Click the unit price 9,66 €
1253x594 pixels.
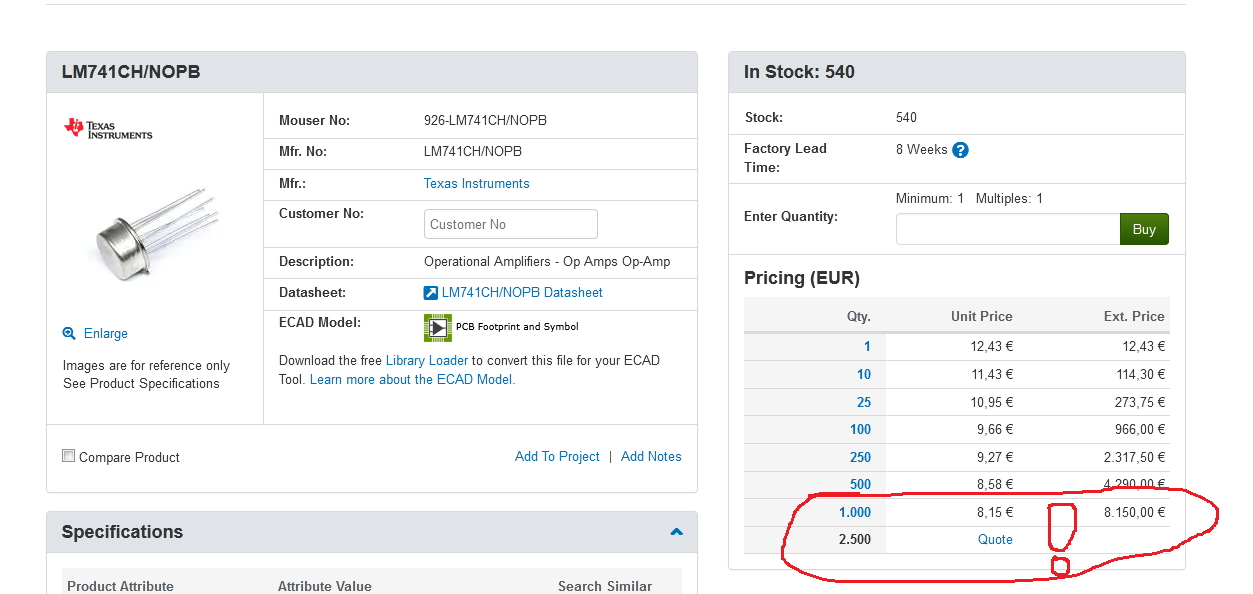tap(997, 430)
